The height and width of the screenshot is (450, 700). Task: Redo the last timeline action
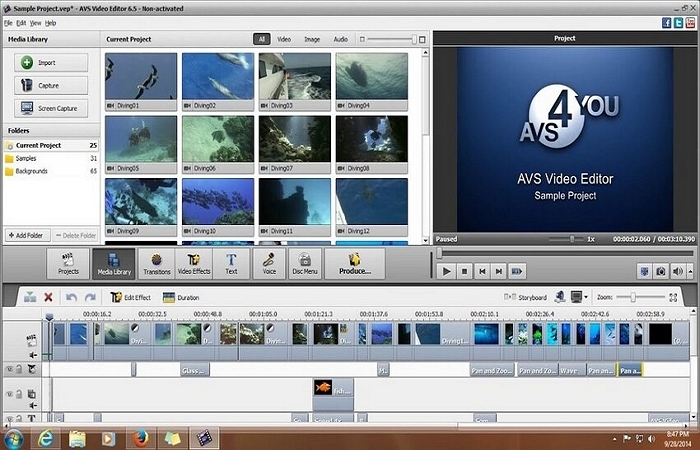tap(90, 297)
